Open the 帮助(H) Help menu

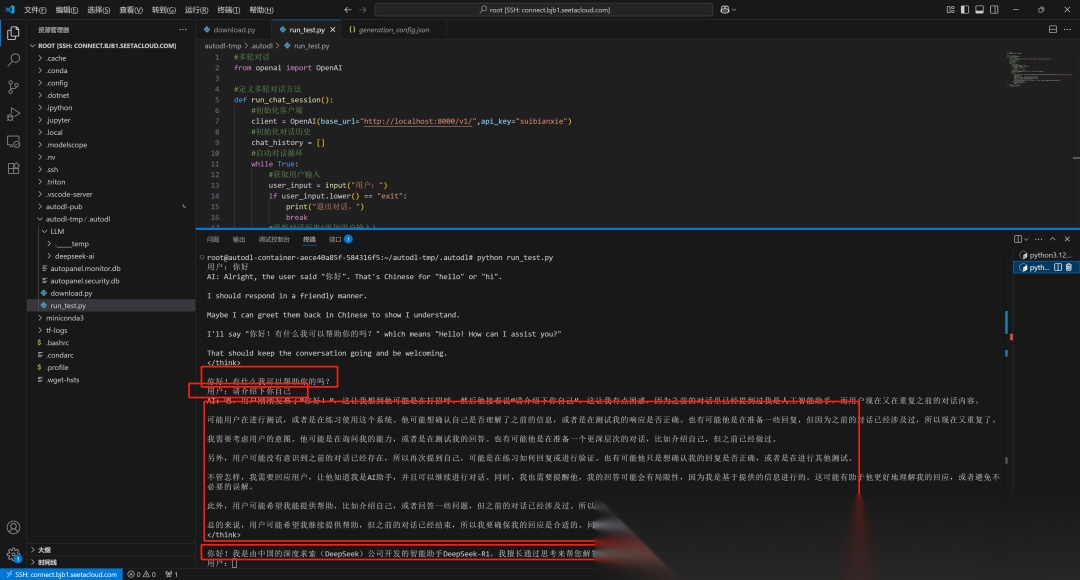pos(261,10)
